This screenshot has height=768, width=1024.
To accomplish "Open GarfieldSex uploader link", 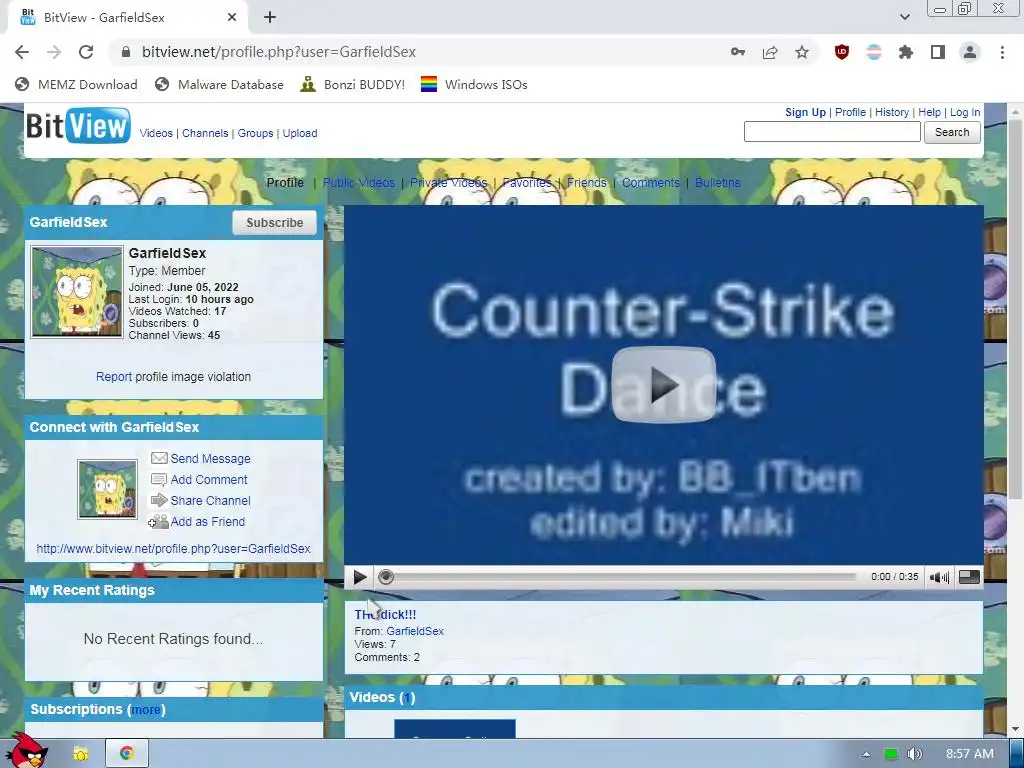I will coord(415,631).
